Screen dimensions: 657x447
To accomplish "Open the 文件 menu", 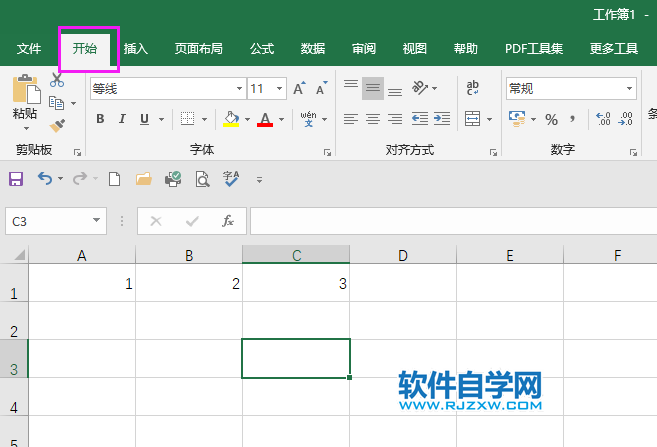I will 29,49.
